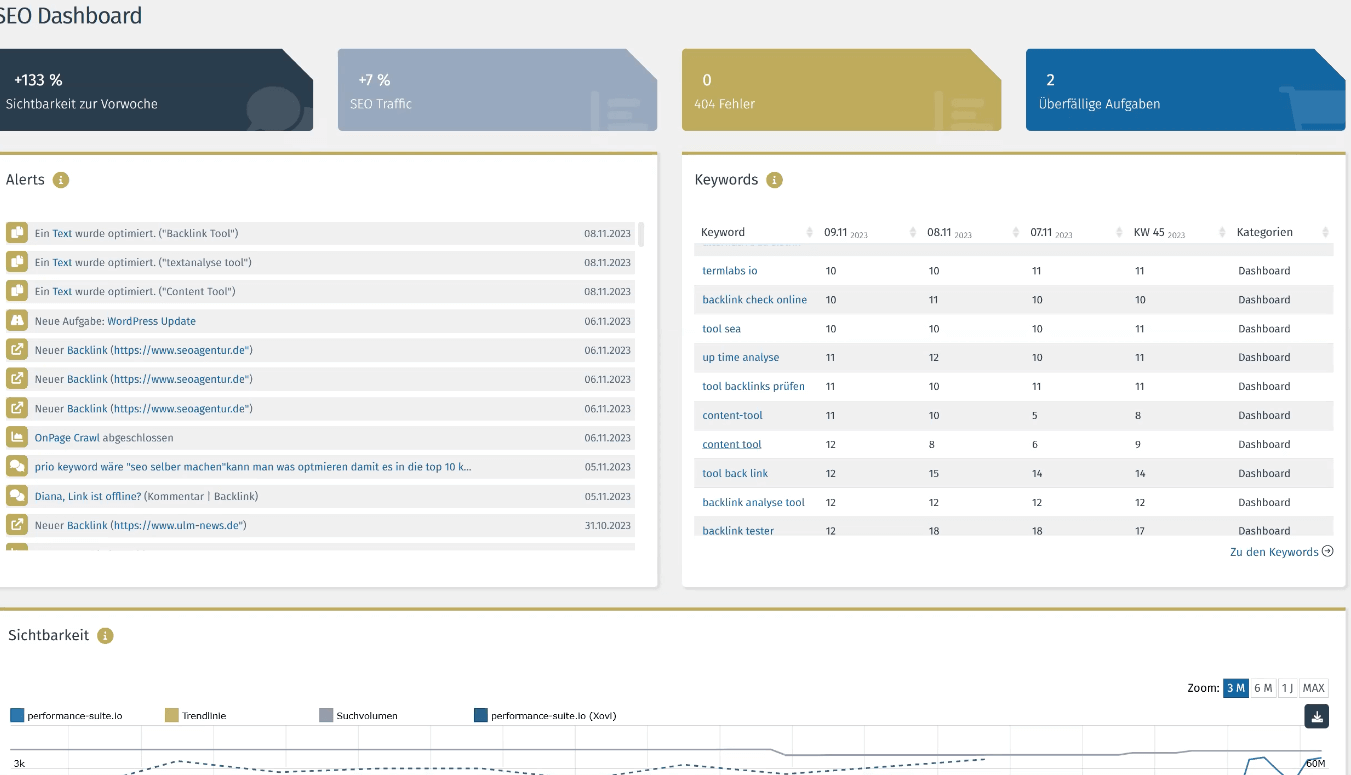Click the Alerts list scrollbar

[641, 235]
